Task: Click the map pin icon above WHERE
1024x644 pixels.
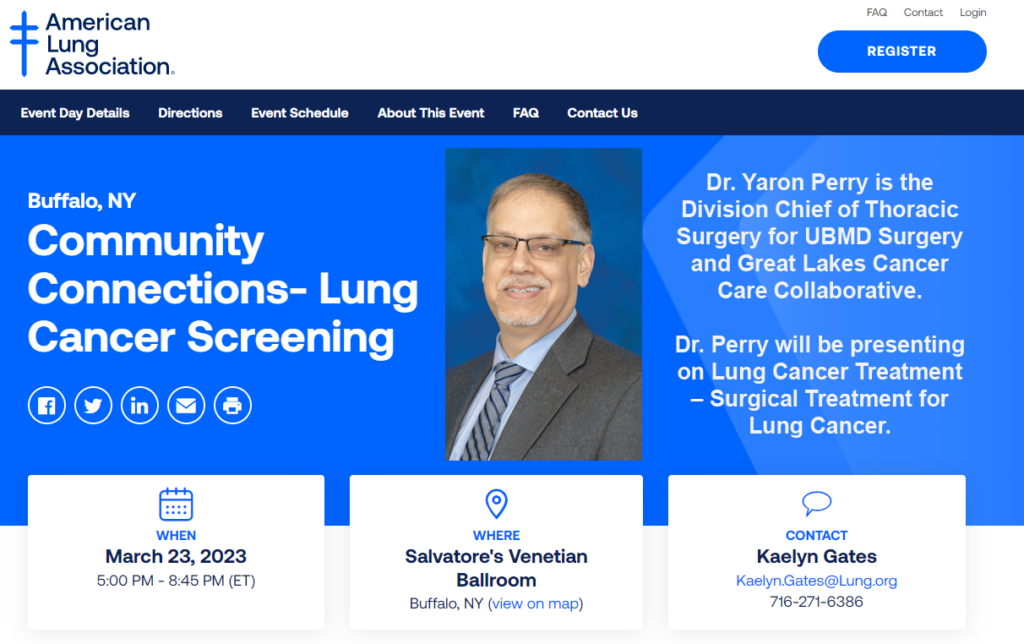Action: pyautogui.click(x=496, y=504)
